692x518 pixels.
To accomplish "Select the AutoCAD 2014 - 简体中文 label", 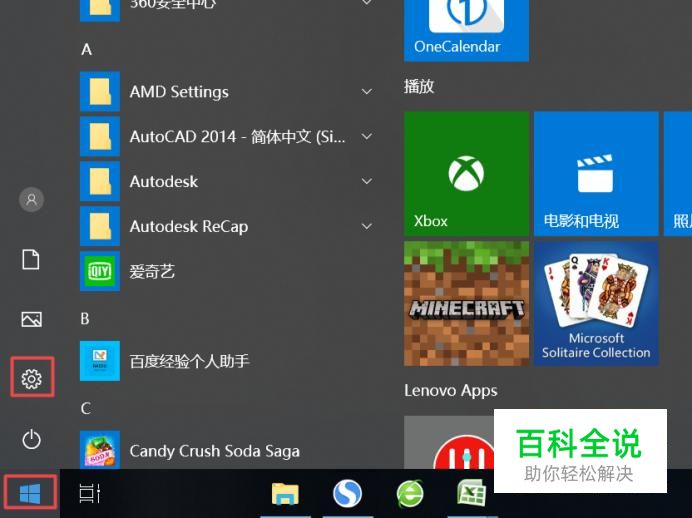I will coord(237,137).
